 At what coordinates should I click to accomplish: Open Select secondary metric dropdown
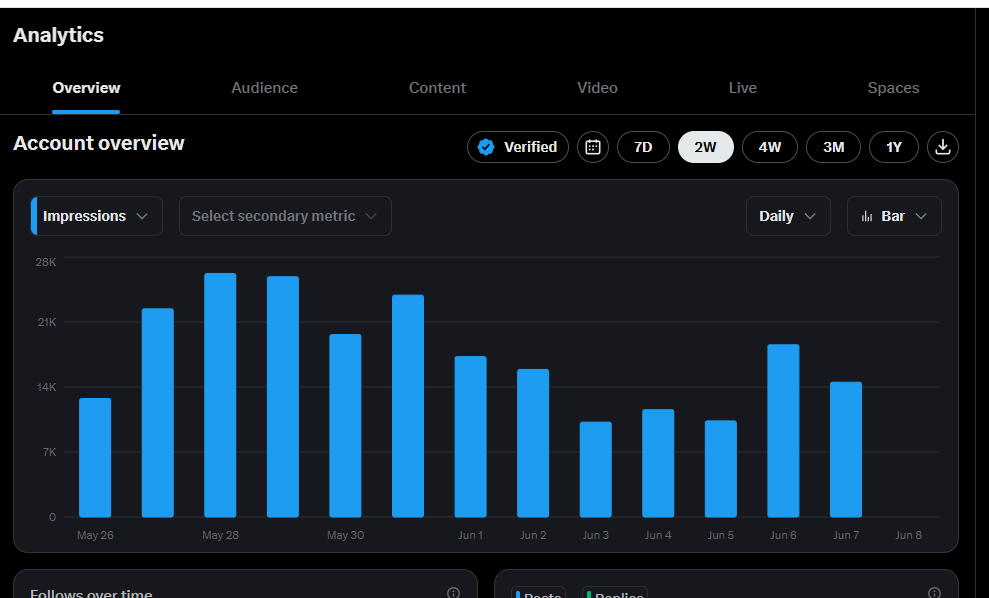tap(285, 216)
